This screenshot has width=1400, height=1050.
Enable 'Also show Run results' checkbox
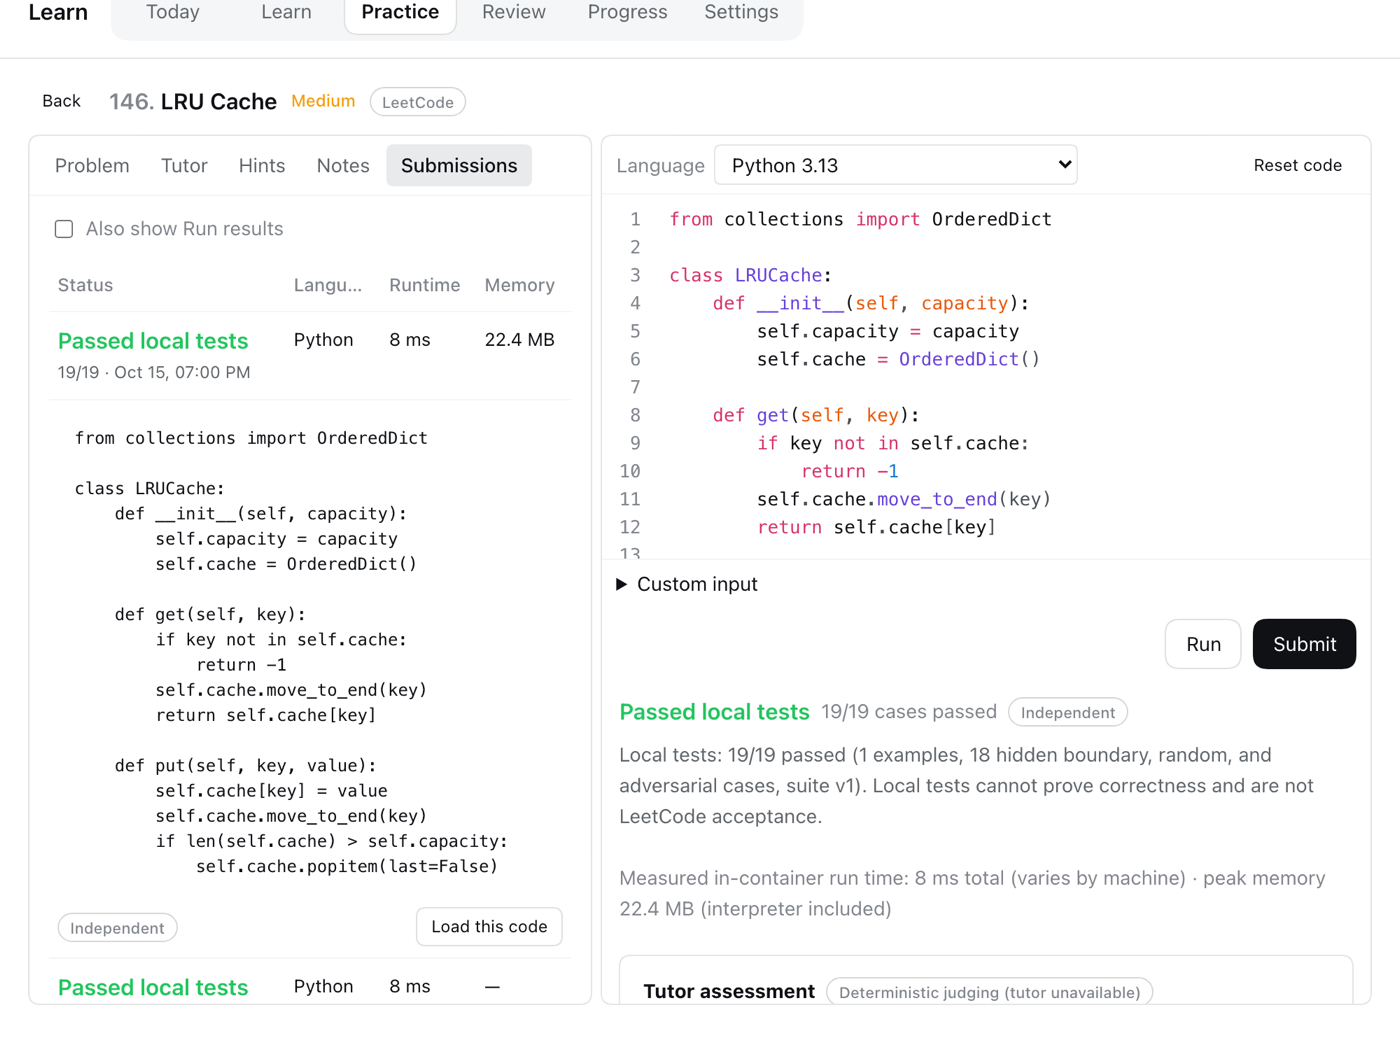64,229
